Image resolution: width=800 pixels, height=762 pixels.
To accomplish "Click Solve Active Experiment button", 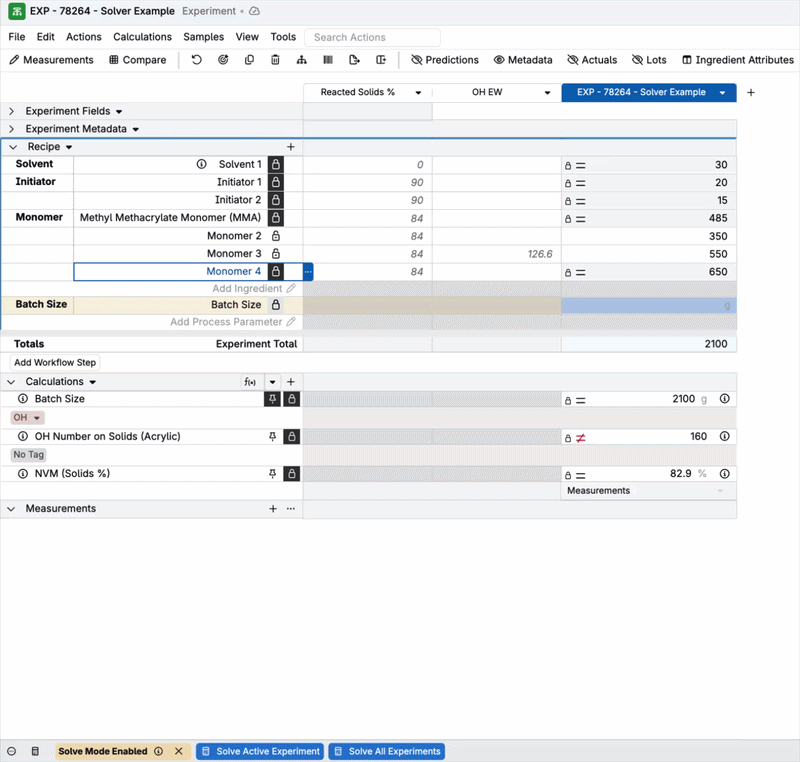I will point(260,751).
